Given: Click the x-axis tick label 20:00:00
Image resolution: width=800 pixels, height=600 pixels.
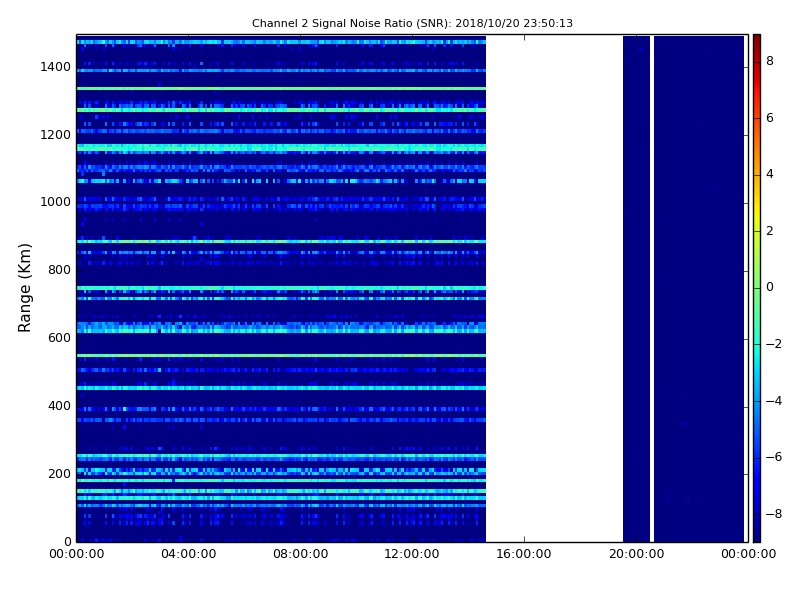Looking at the screenshot, I should [x=636, y=554].
